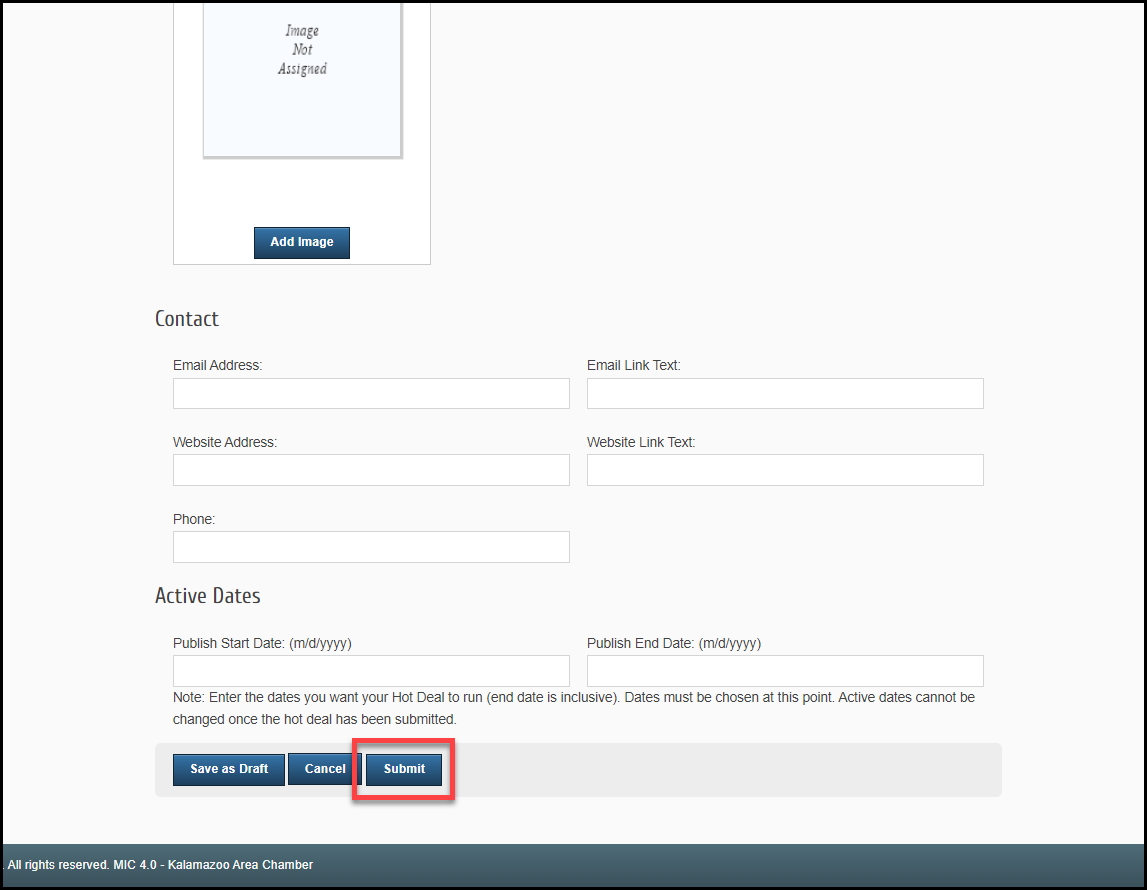Select the Publish End Date field
This screenshot has width=1147, height=890.
(785, 671)
